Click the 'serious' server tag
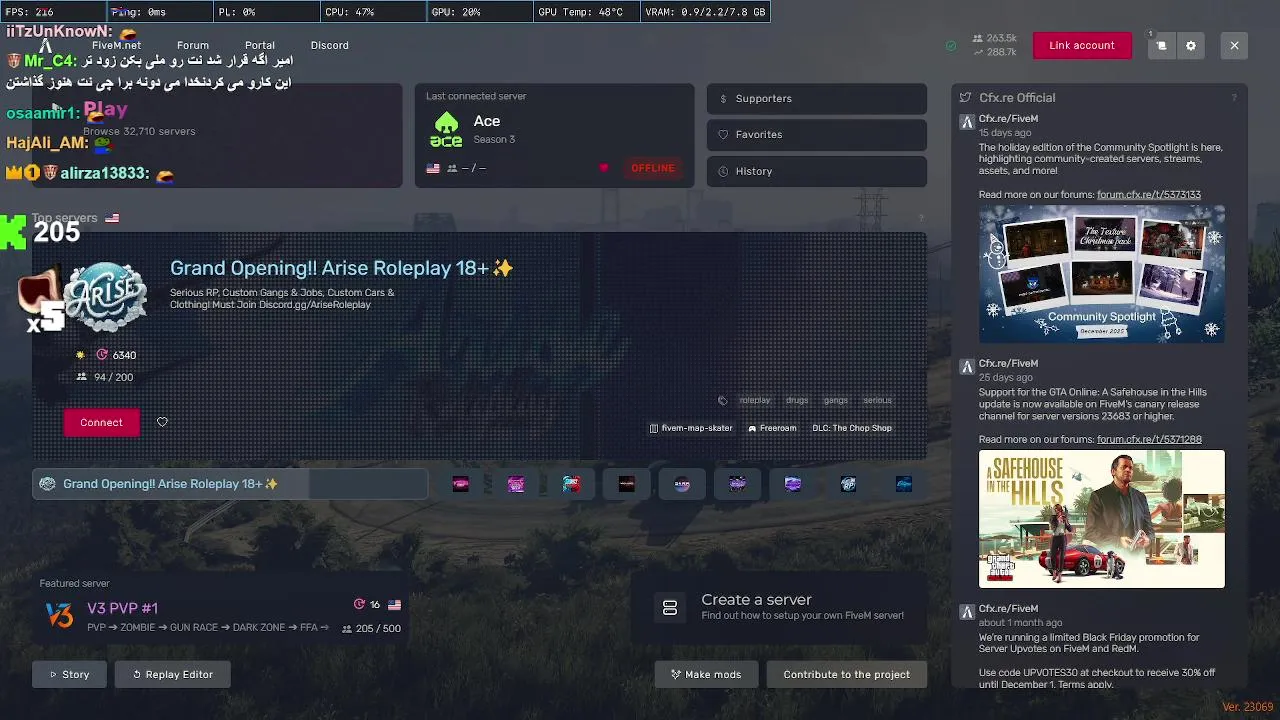 [877, 401]
